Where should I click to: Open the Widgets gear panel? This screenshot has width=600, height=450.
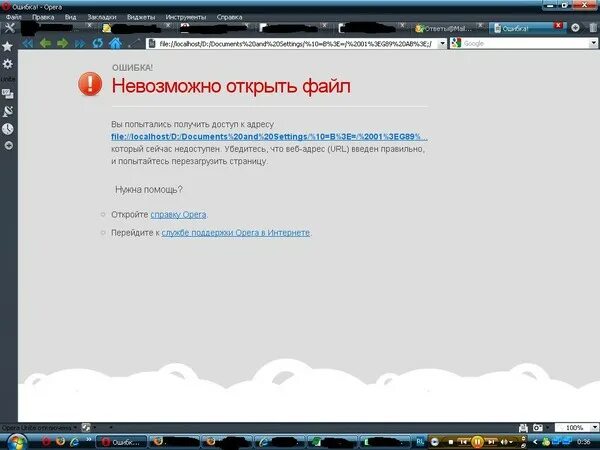pos(8,64)
